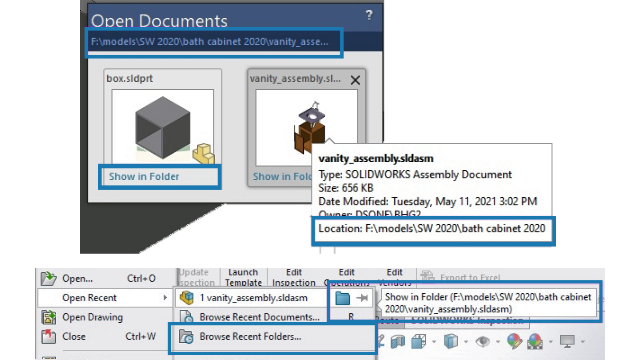
Task: Click the Open Drawing icon
Action: pyautogui.click(x=49, y=317)
